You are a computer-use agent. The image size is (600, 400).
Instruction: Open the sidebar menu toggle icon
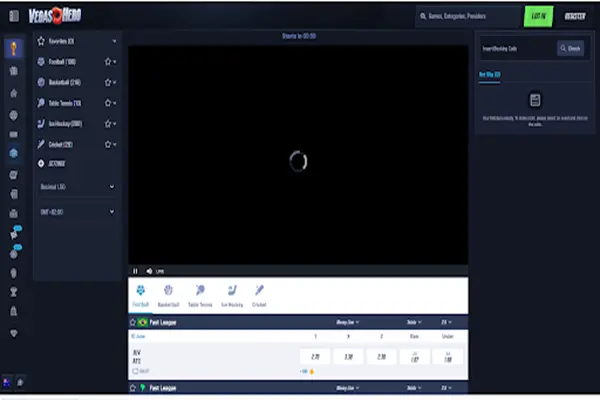click(14, 16)
